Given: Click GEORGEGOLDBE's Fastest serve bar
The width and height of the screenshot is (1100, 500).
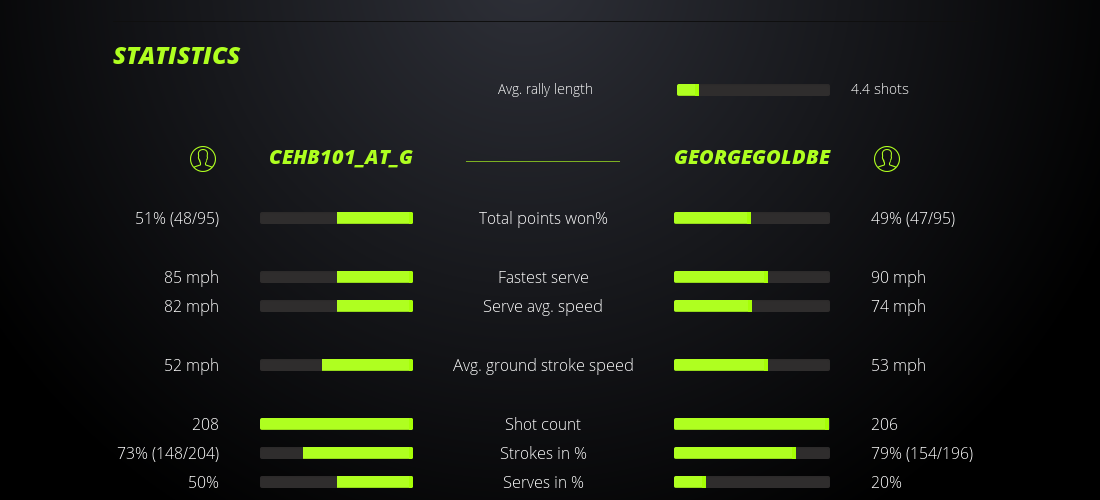Looking at the screenshot, I should pyautogui.click(x=752, y=277).
